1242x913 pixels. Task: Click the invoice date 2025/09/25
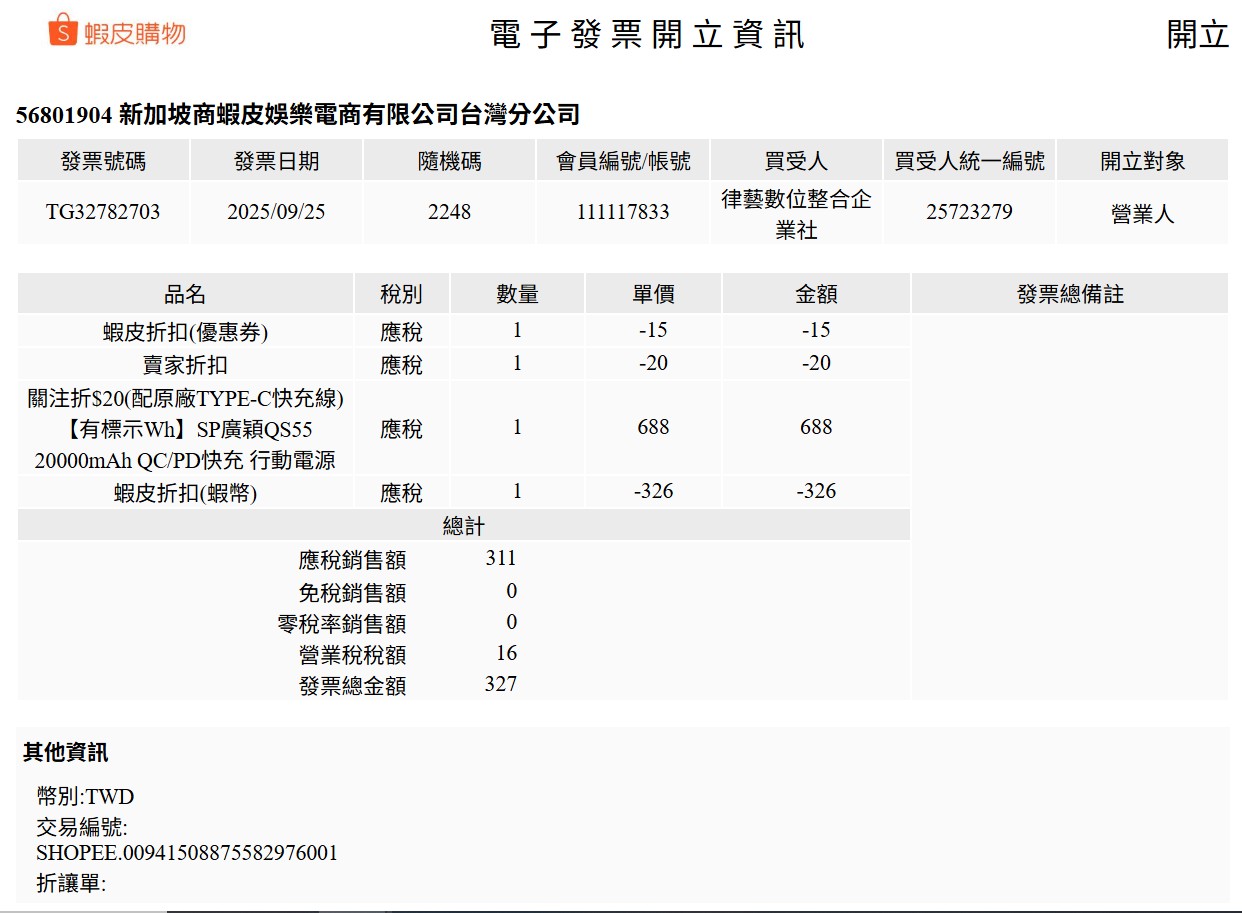[x=276, y=212]
